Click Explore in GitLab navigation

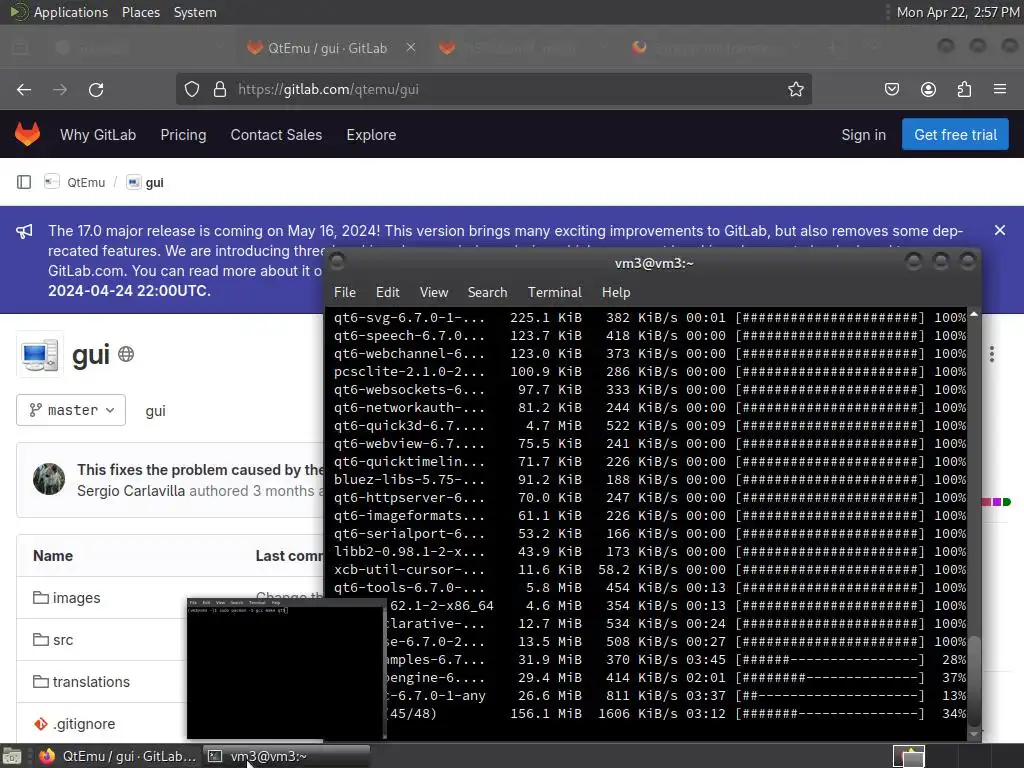pyautogui.click(x=371, y=135)
